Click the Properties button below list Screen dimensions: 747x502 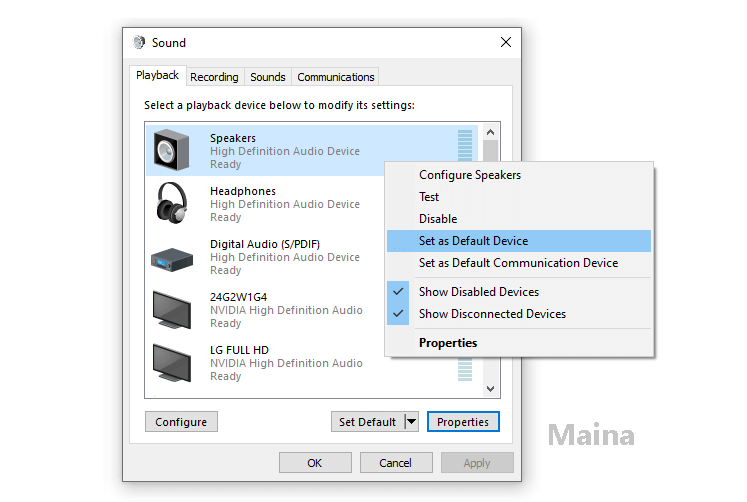pos(463,422)
